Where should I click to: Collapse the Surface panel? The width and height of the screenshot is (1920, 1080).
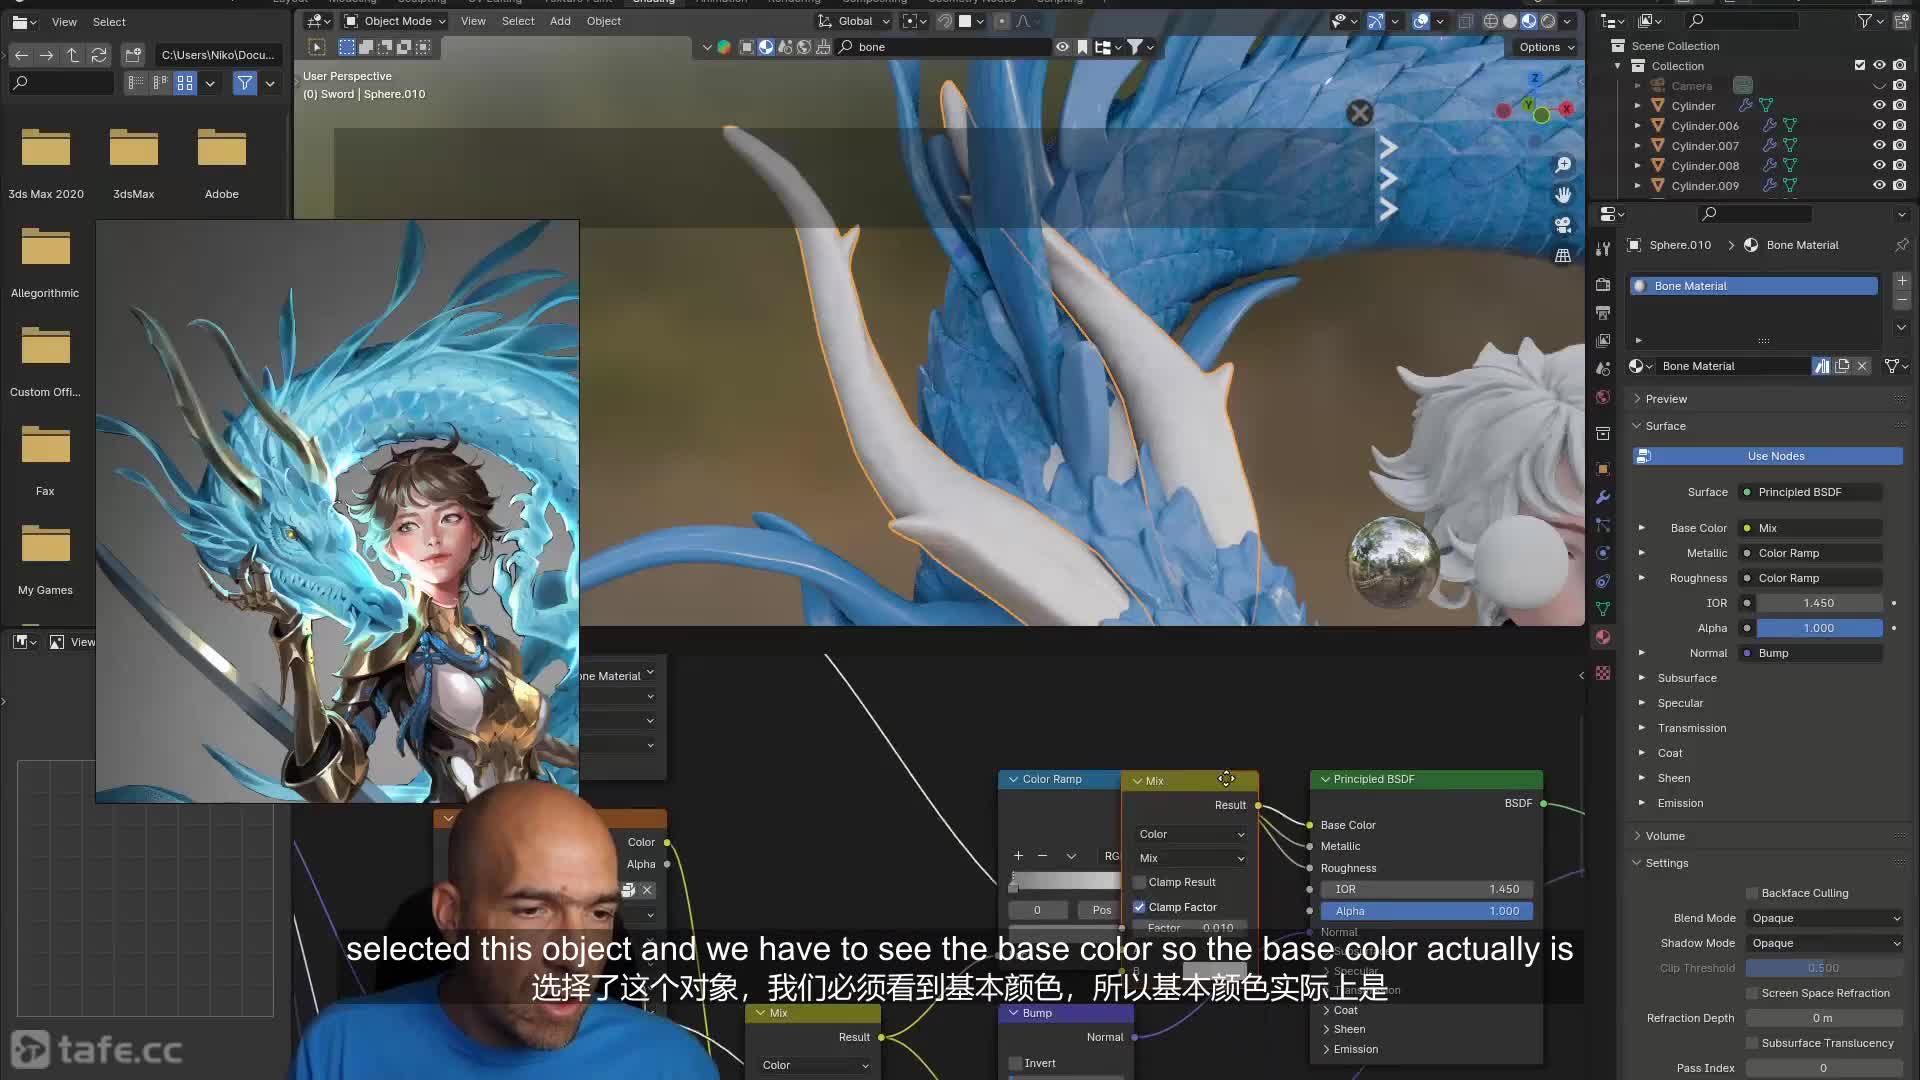tap(1666, 426)
